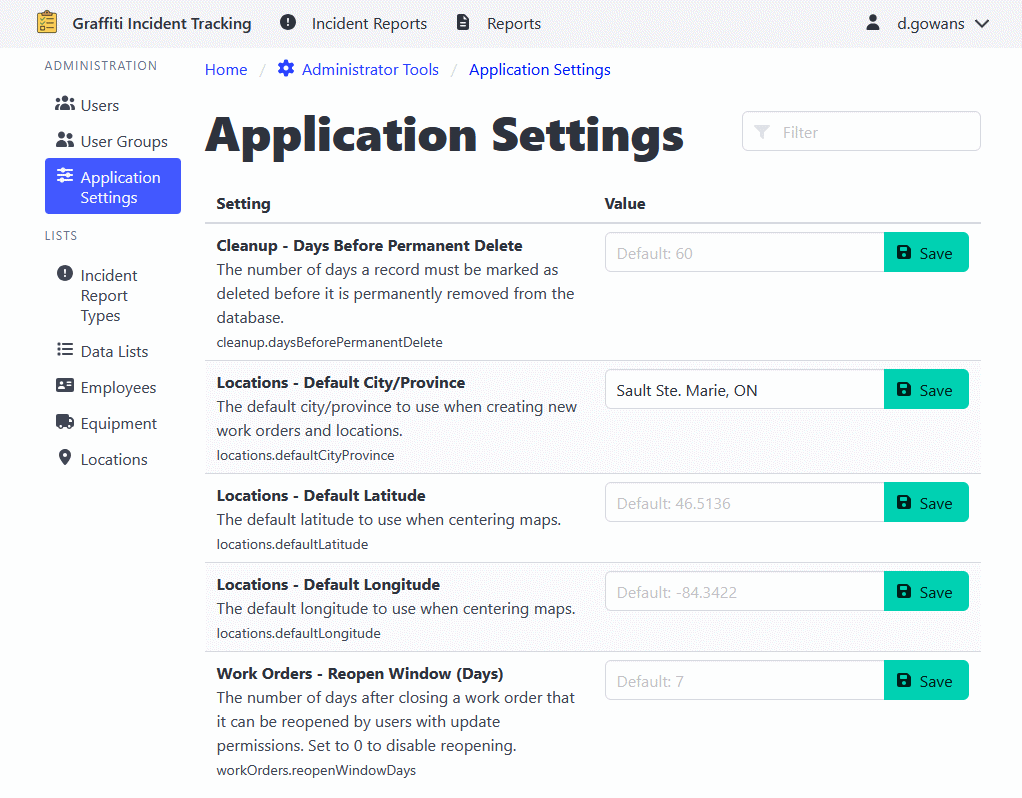Viewport: 1022px width, 798px height.
Task: Click the filter funnel icon in the Filter box
Action: coord(762,131)
